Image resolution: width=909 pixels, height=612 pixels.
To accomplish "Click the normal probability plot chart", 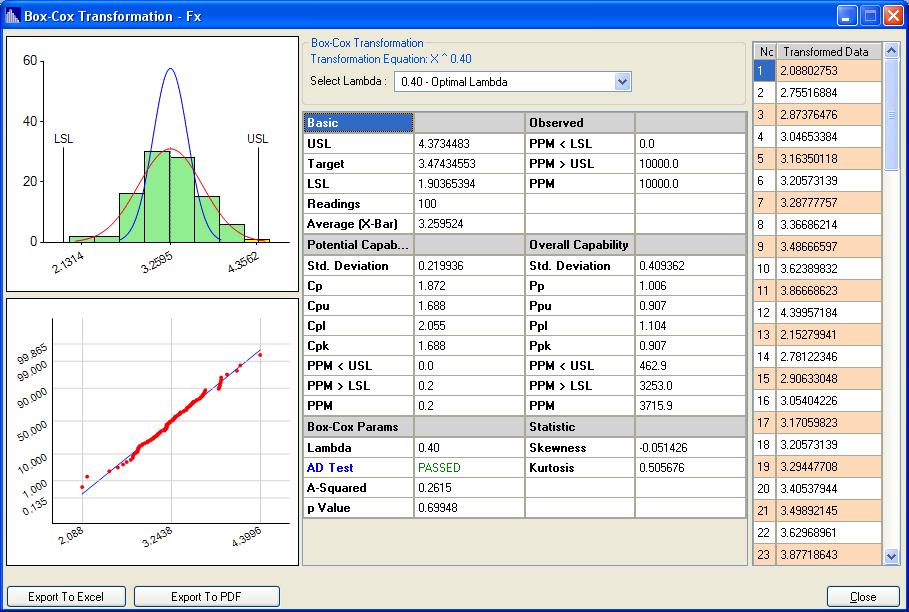I will tap(152, 432).
